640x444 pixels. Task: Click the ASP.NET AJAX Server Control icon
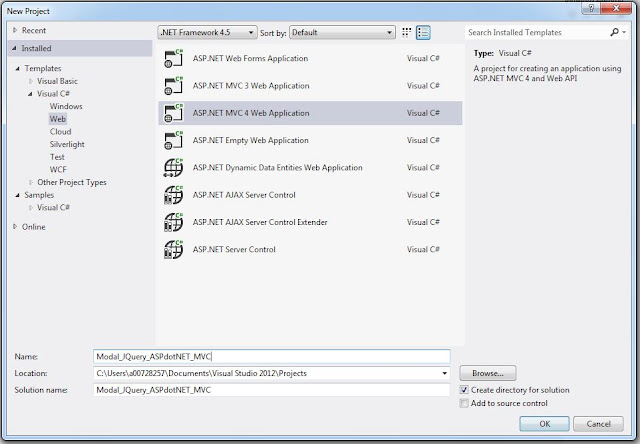tap(173, 195)
